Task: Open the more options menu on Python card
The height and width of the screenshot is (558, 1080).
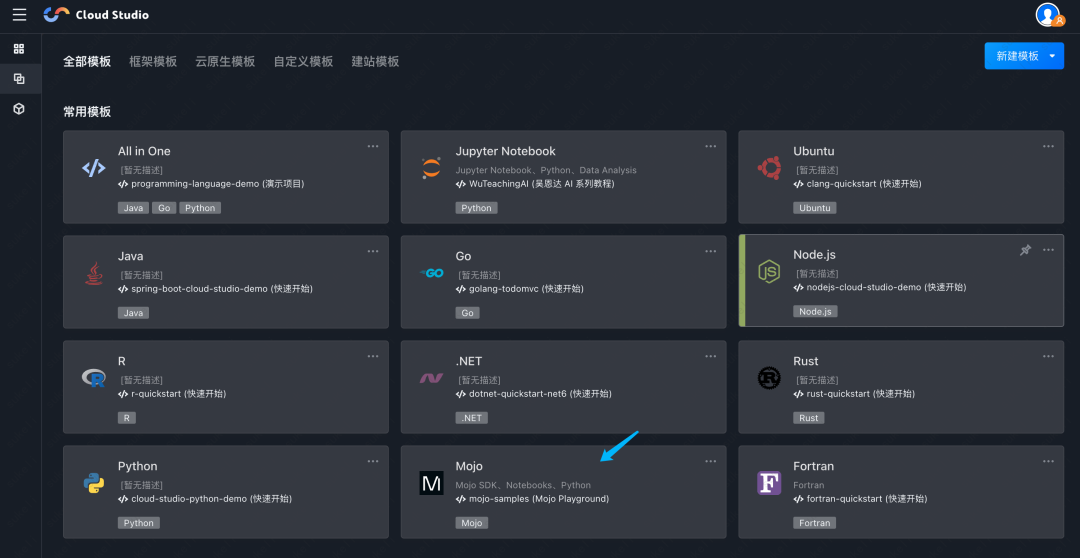Action: click(x=373, y=461)
